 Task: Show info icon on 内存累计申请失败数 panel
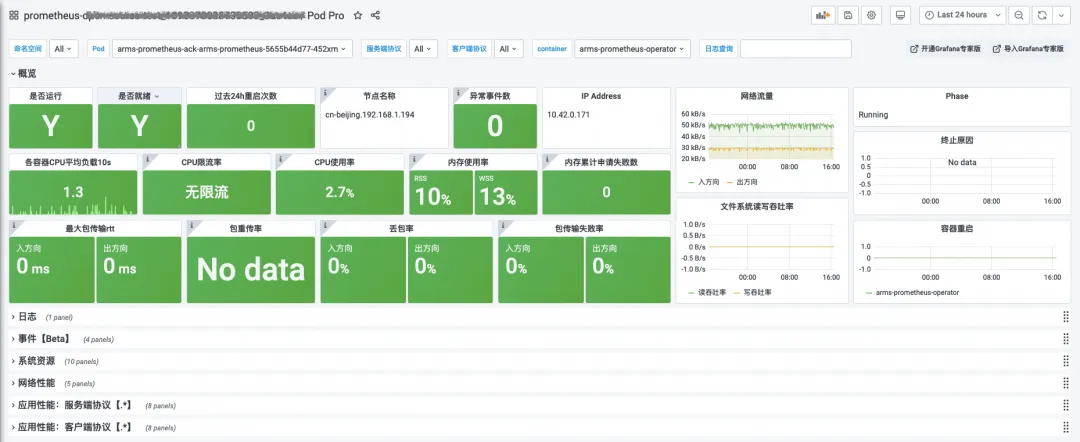tap(547, 158)
